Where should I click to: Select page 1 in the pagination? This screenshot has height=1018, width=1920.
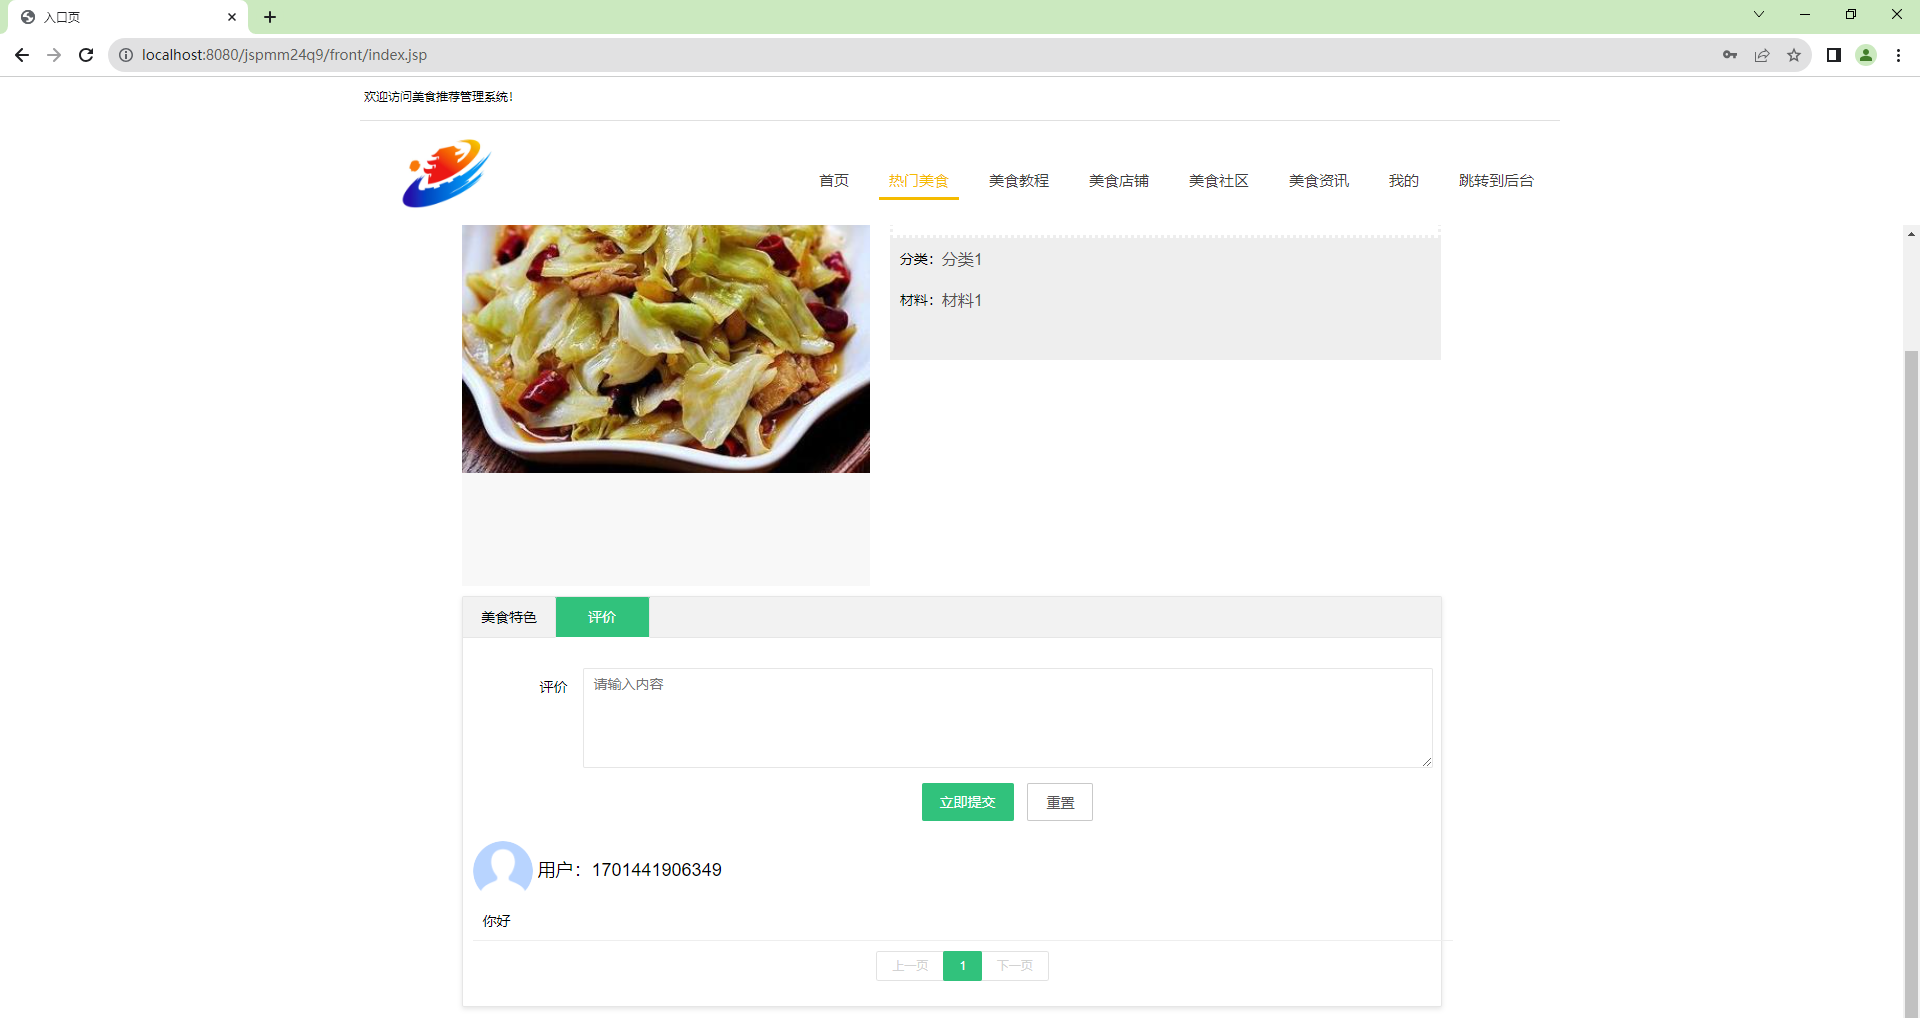tap(962, 965)
